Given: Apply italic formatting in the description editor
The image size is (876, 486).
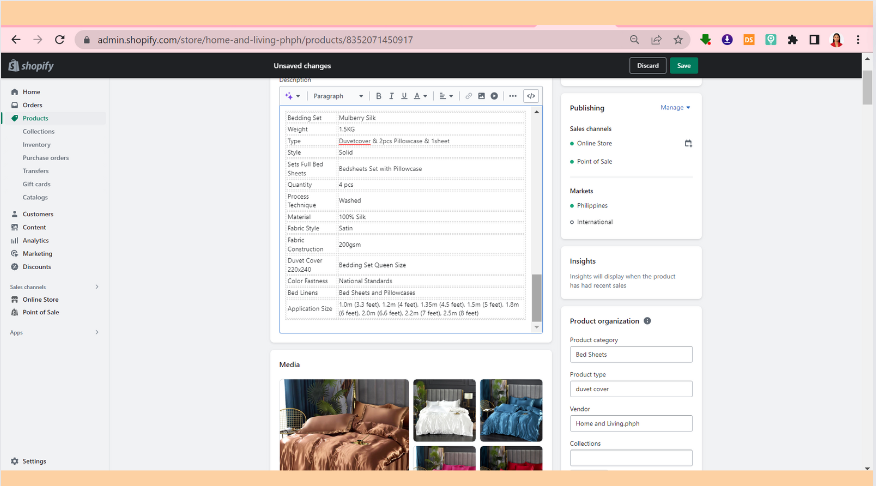Looking at the screenshot, I should click(x=391, y=96).
